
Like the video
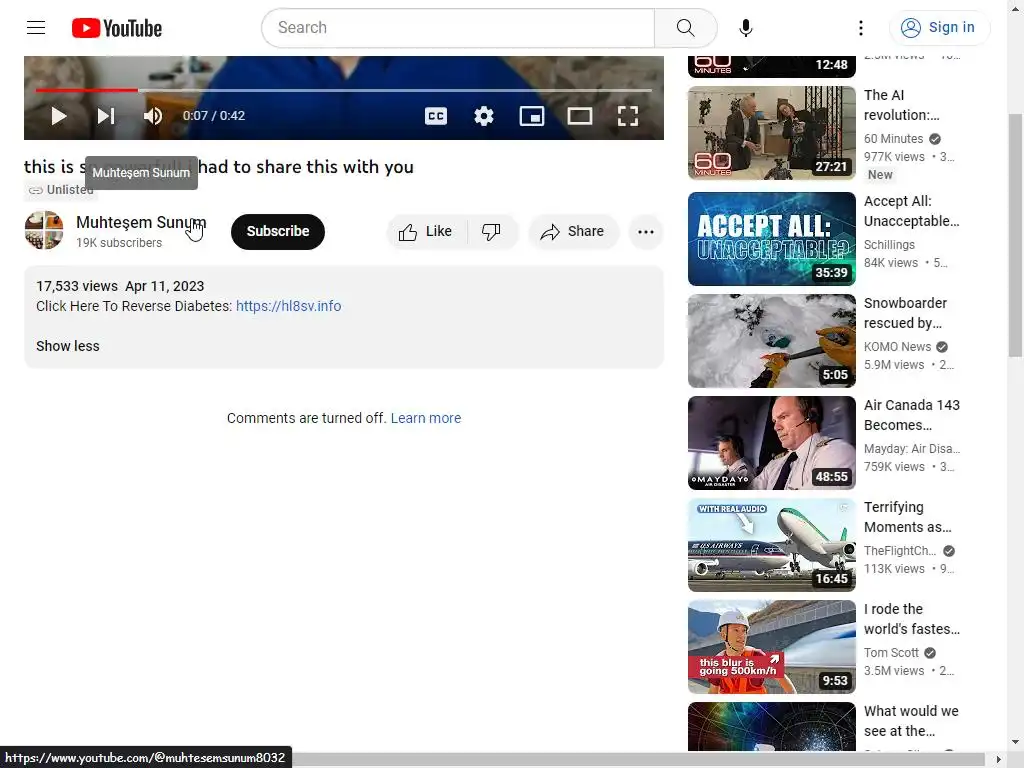pos(427,231)
